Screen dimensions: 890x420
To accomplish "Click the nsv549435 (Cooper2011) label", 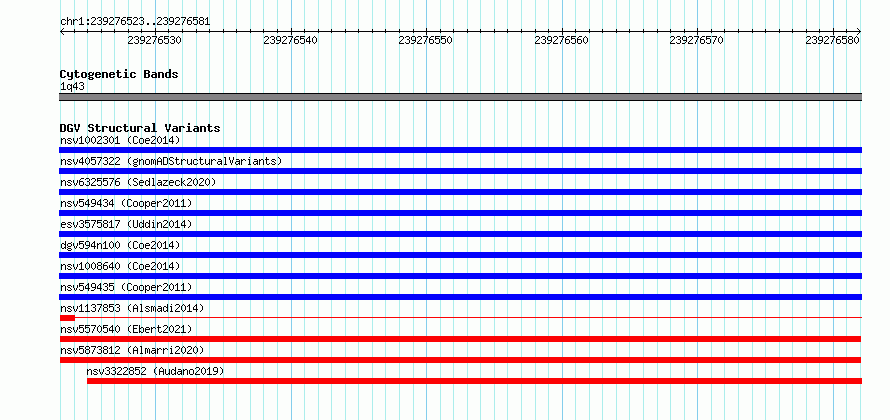I will 126,287.
